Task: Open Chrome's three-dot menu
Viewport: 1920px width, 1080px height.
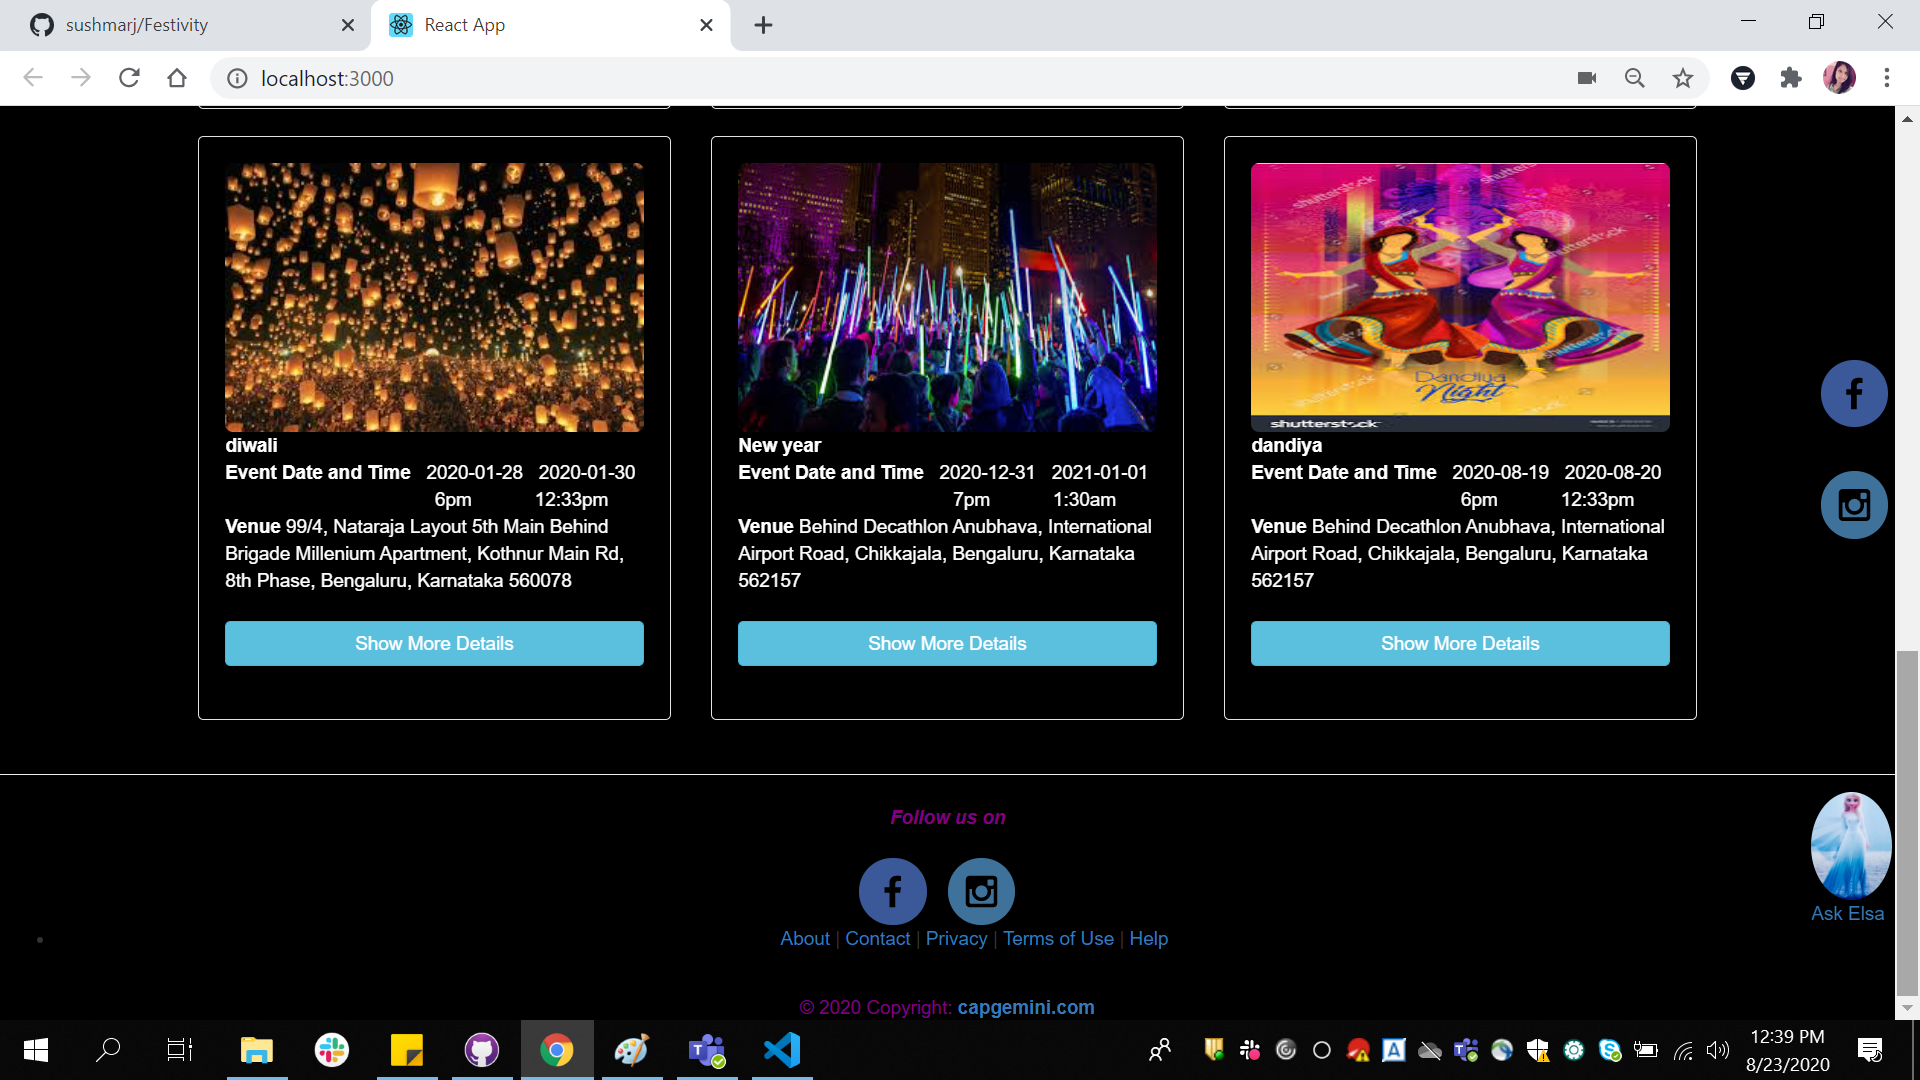Action: click(1887, 78)
